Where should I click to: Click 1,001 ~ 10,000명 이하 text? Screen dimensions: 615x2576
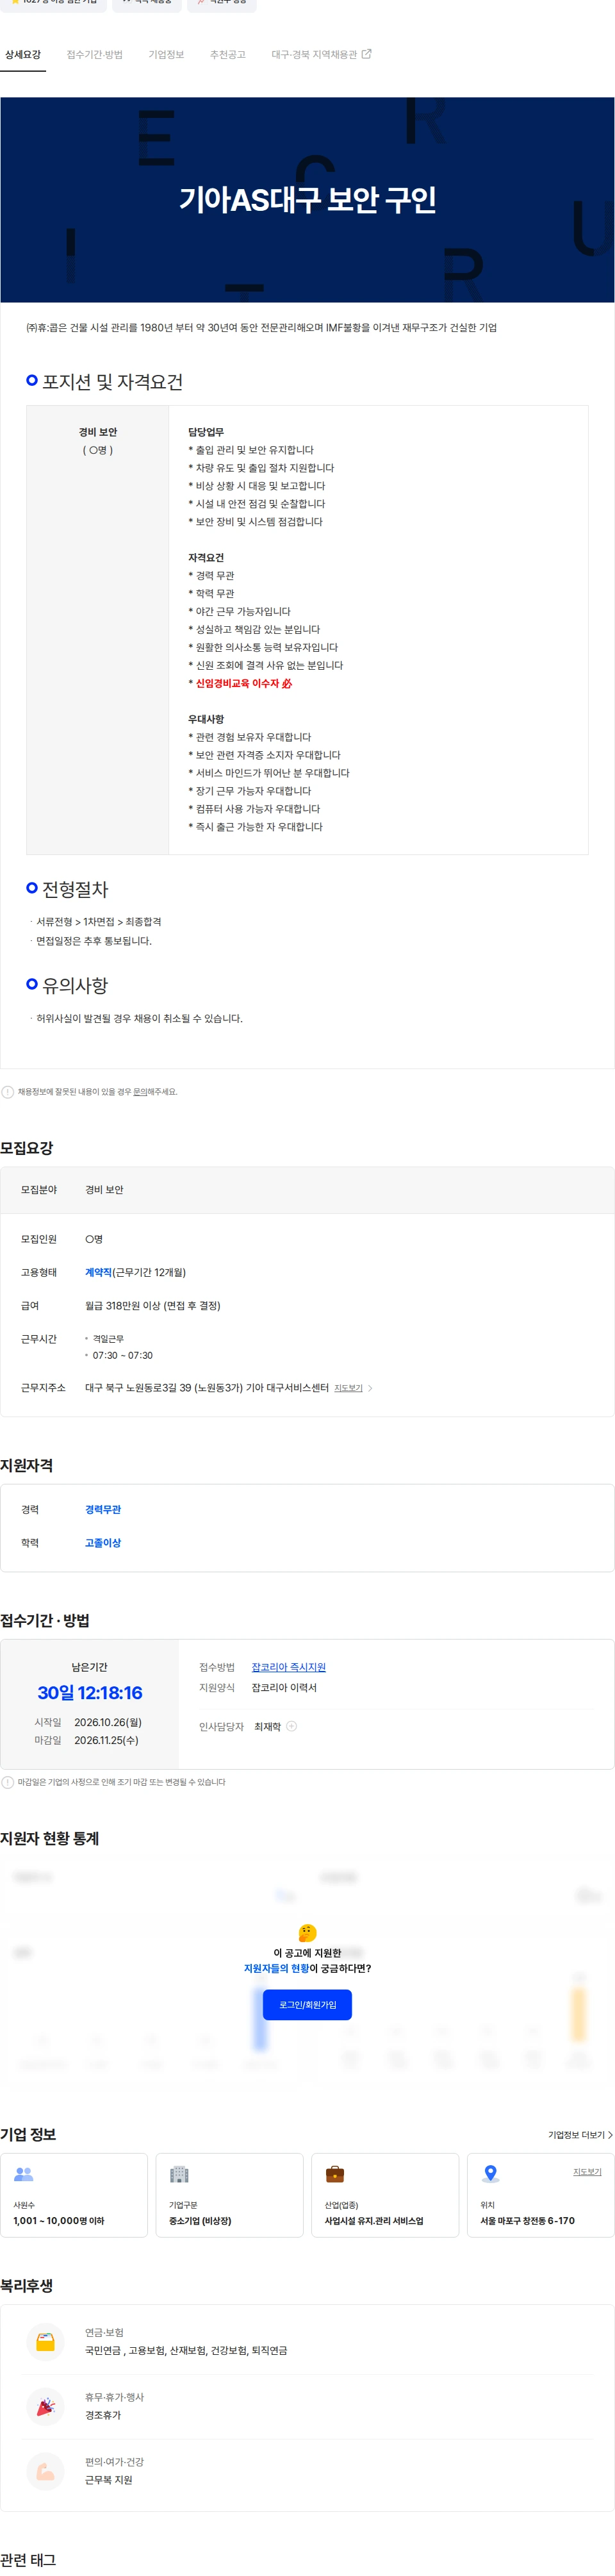pyautogui.click(x=59, y=2220)
